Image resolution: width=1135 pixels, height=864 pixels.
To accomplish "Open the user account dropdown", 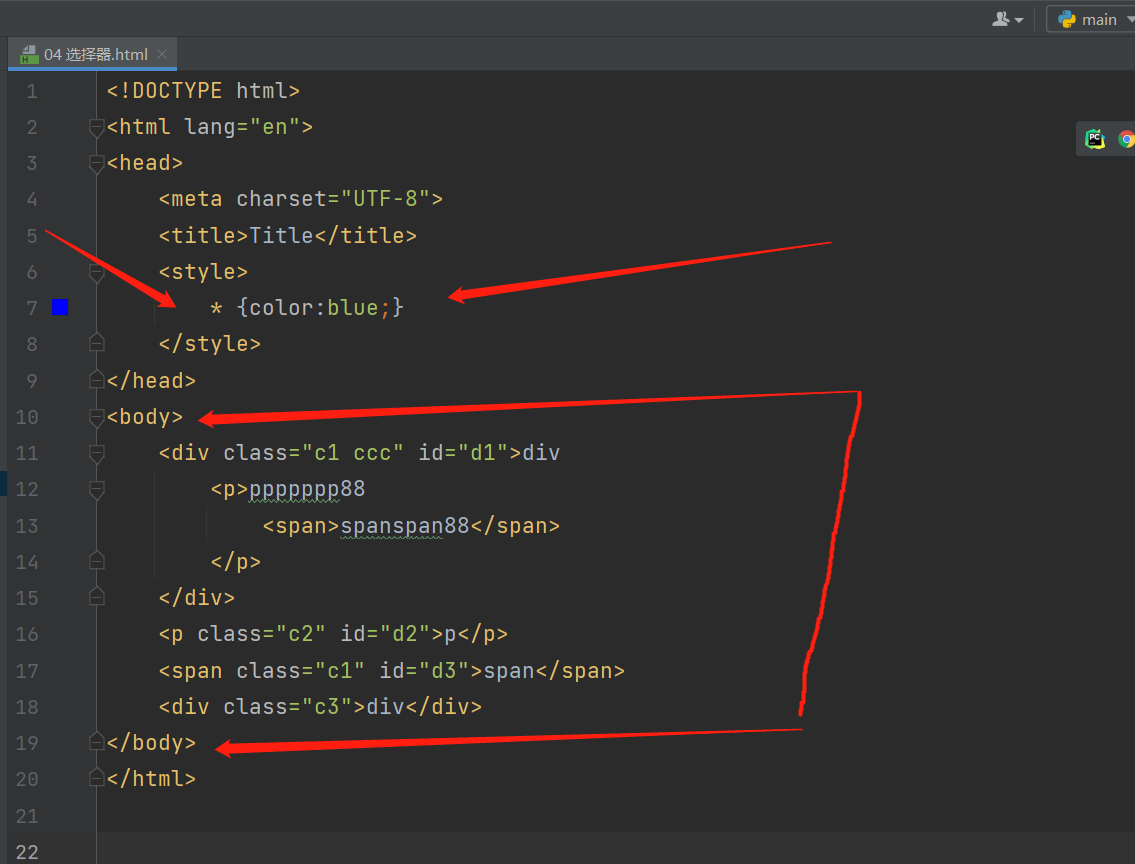I will pyautogui.click(x=1007, y=20).
